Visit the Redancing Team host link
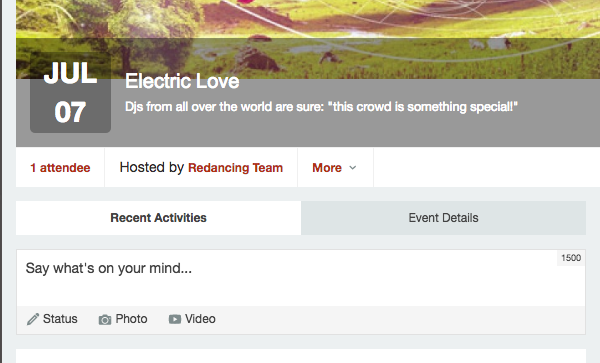Screen dimensions: 600x363 235,168
